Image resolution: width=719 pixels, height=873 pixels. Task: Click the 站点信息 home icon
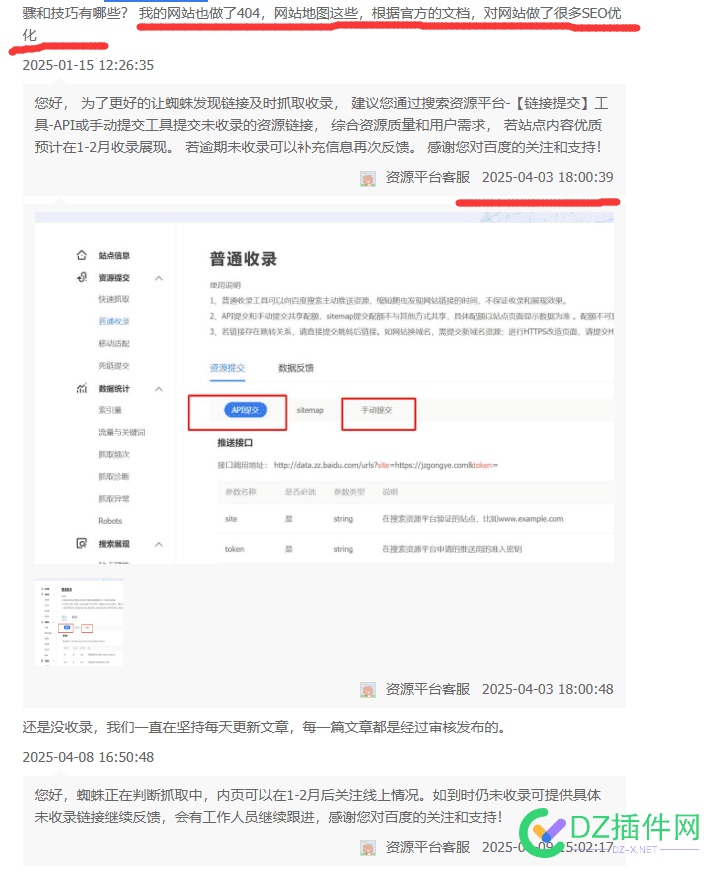tap(82, 255)
